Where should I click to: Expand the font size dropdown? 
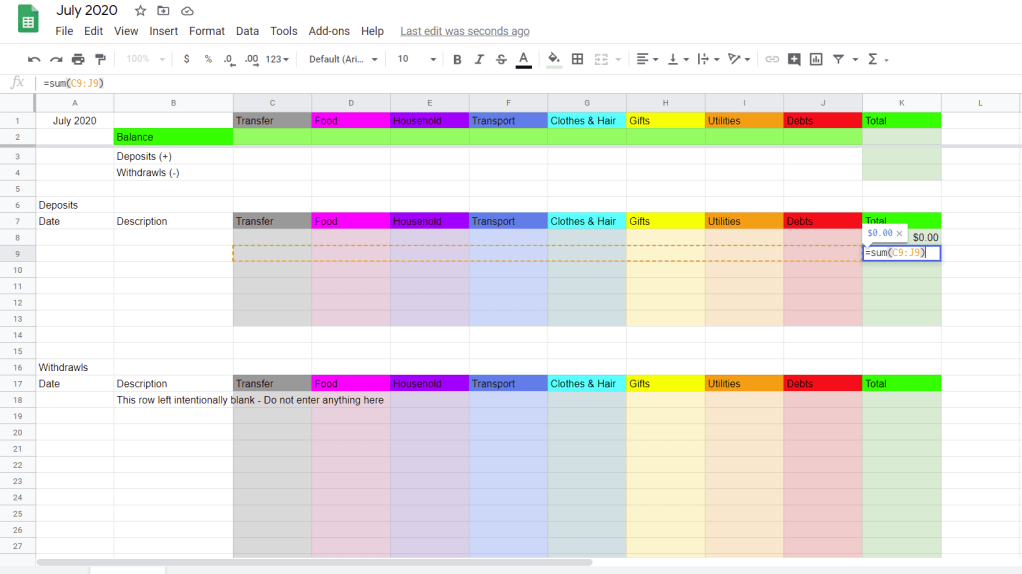[x=416, y=60]
